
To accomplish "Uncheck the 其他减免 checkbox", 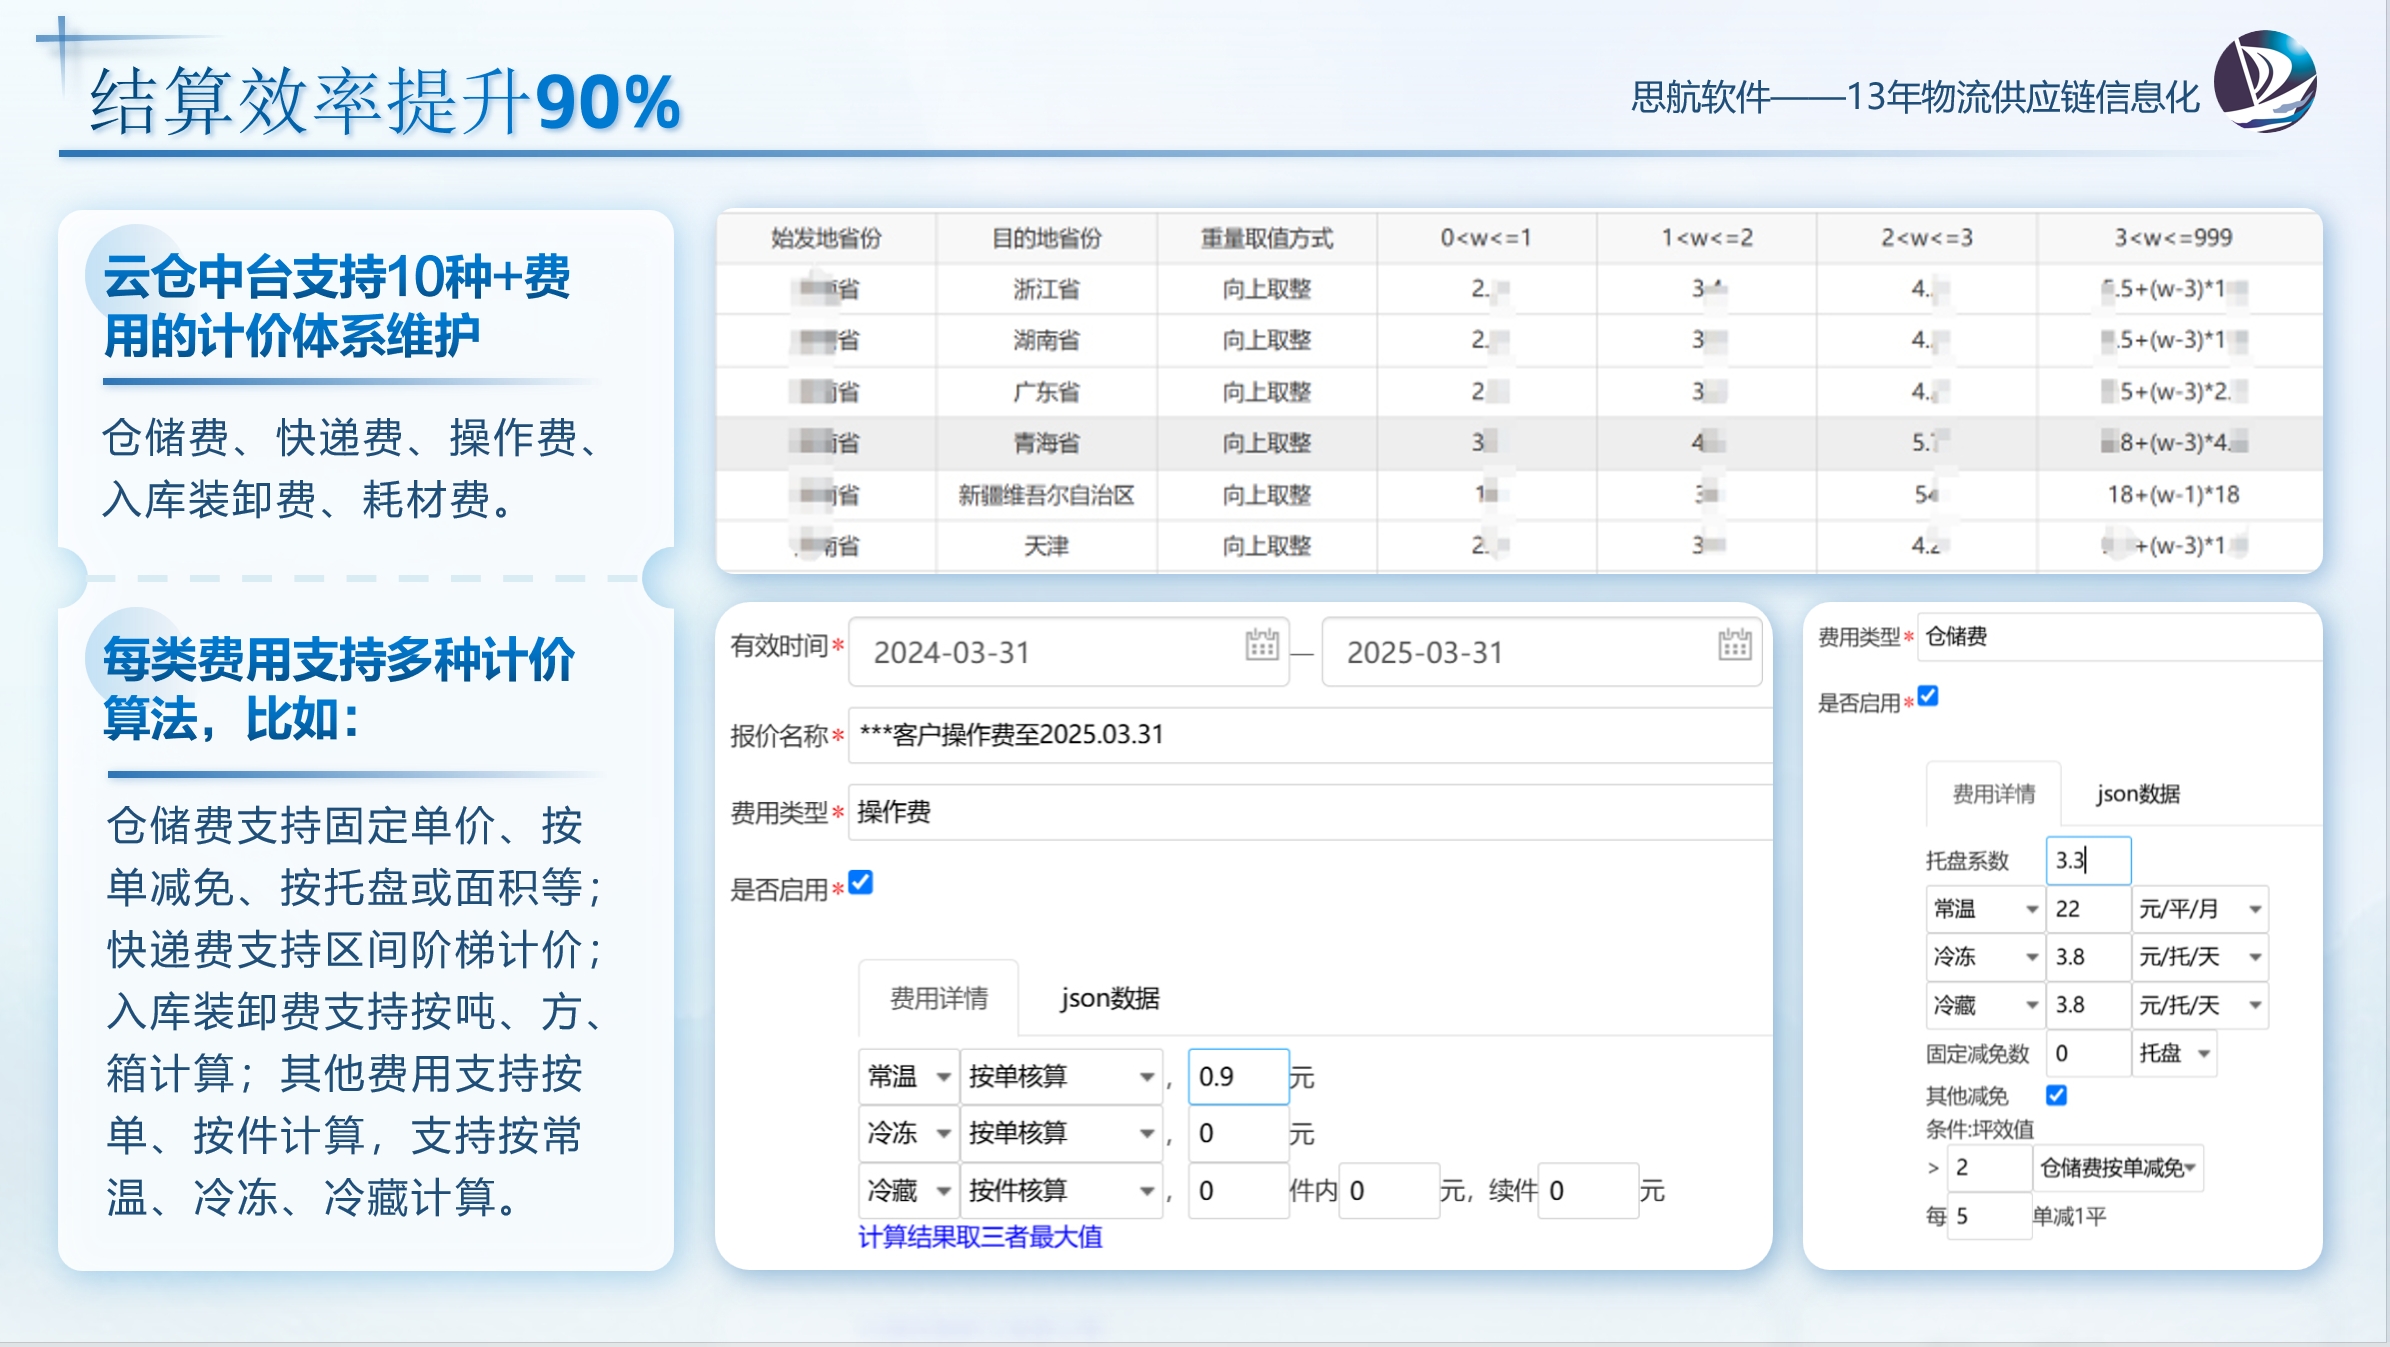I will click(x=2056, y=1095).
